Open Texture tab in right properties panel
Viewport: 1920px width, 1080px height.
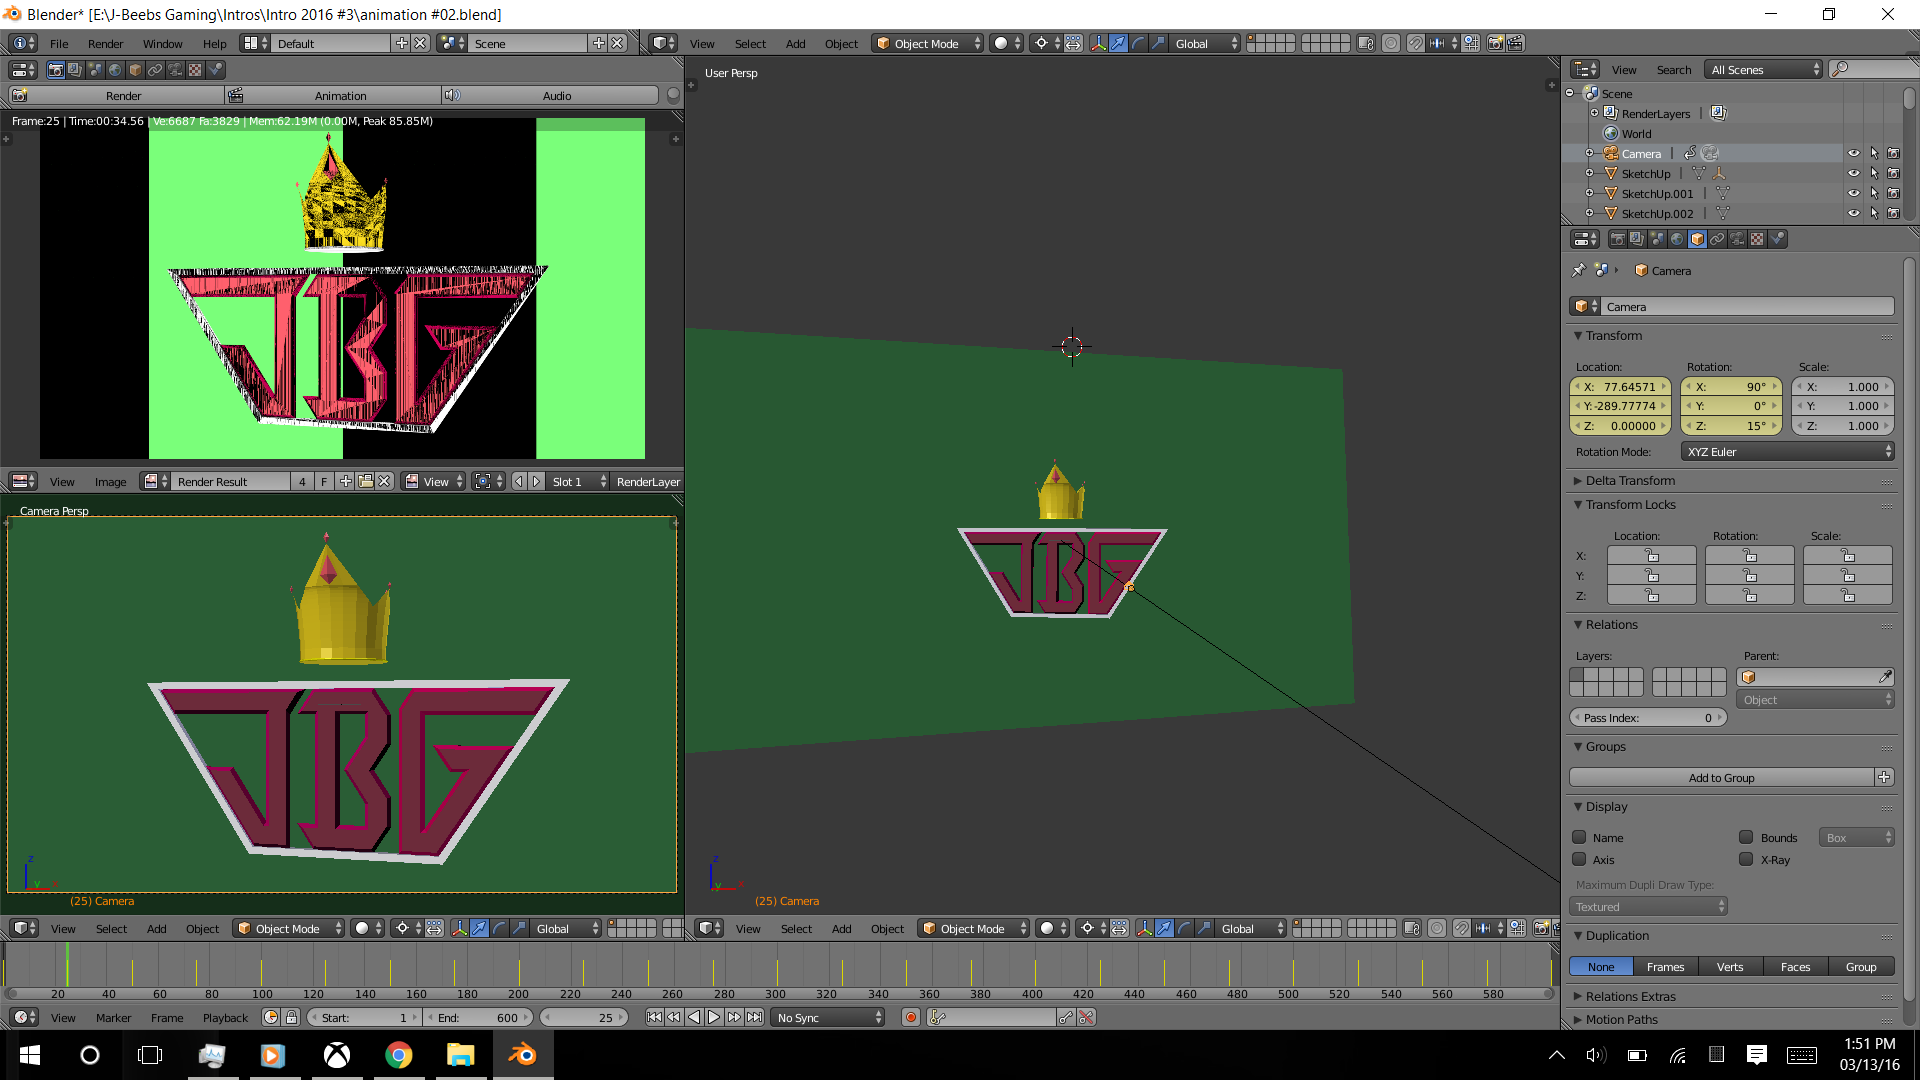1757,239
